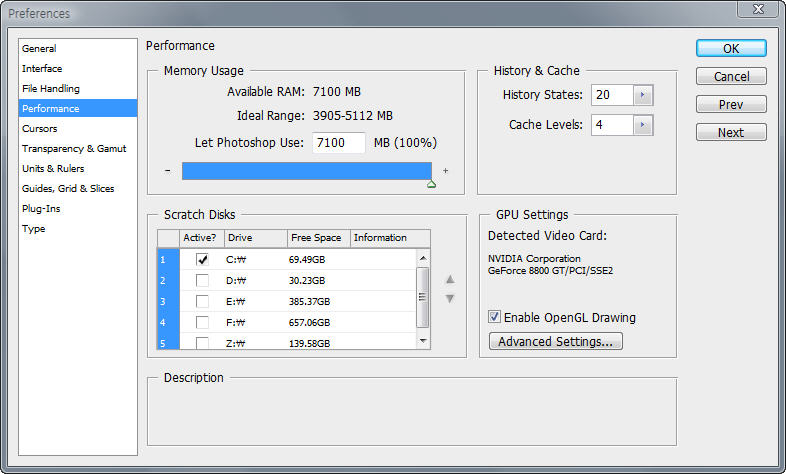Click the memory usage slider handle
The image size is (786, 474).
click(431, 184)
